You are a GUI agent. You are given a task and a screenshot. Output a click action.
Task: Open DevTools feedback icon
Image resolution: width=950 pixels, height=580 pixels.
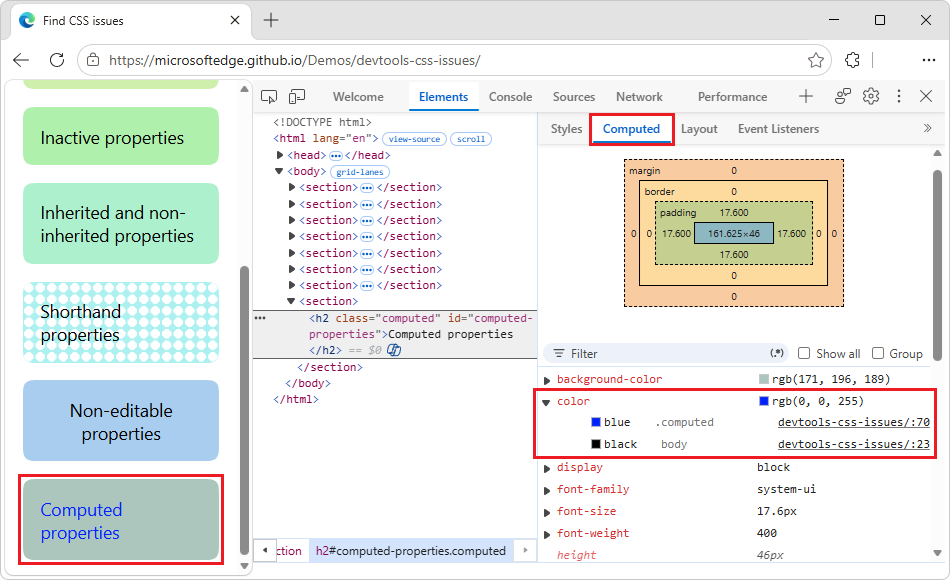(x=843, y=96)
